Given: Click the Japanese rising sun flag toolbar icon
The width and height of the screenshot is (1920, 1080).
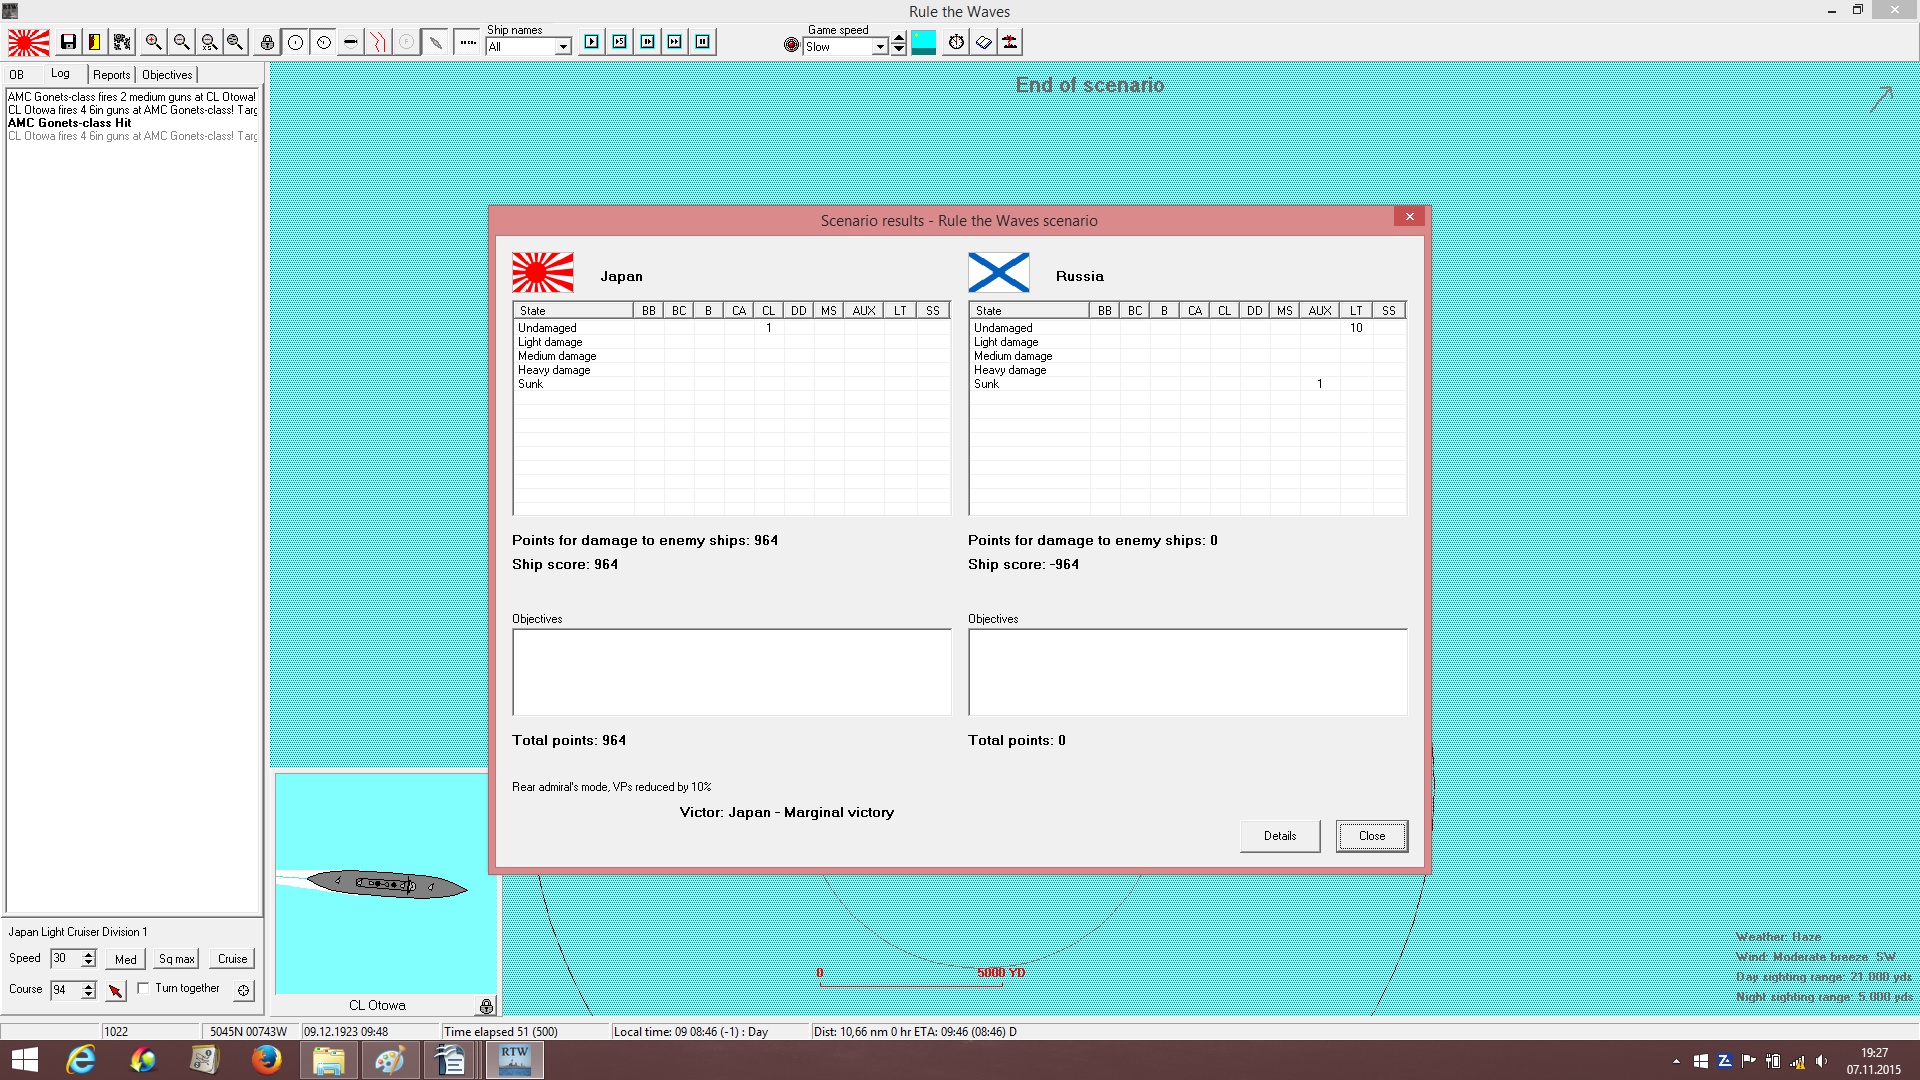Looking at the screenshot, I should (x=28, y=42).
